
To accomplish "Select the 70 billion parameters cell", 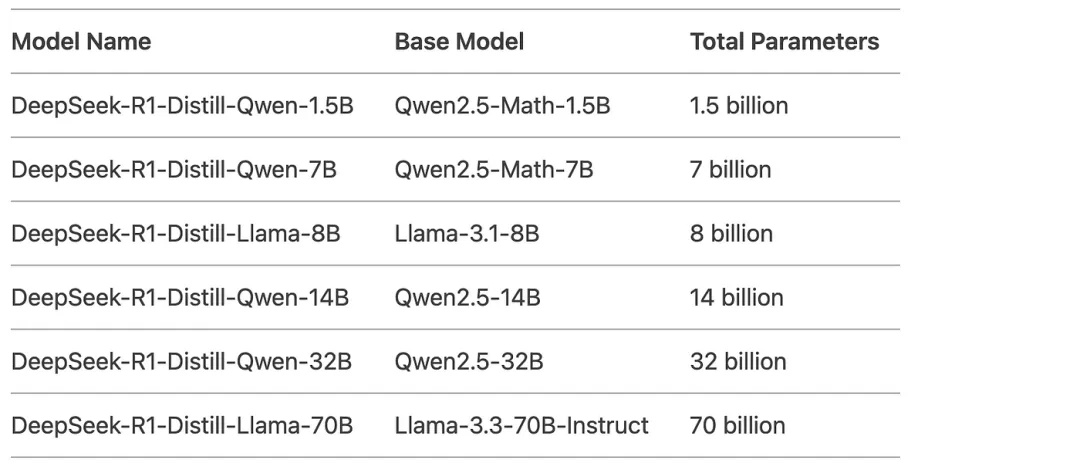I will point(738,426).
